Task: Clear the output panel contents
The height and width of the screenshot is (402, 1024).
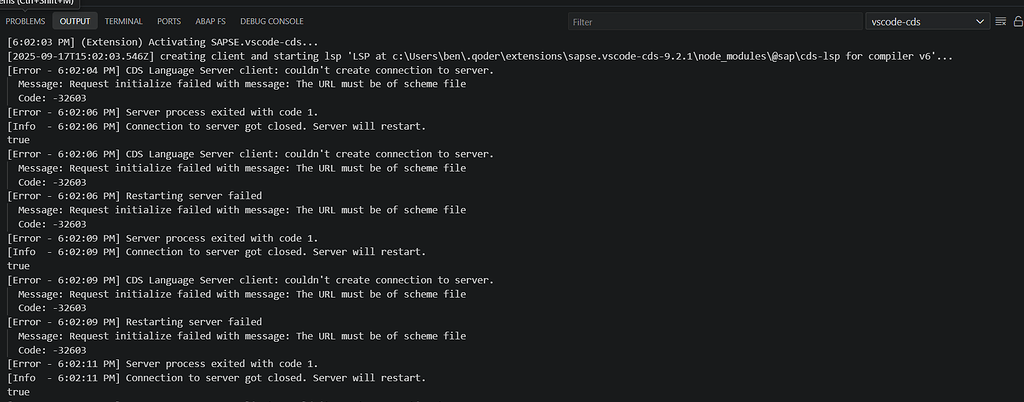Action: click(x=1000, y=21)
